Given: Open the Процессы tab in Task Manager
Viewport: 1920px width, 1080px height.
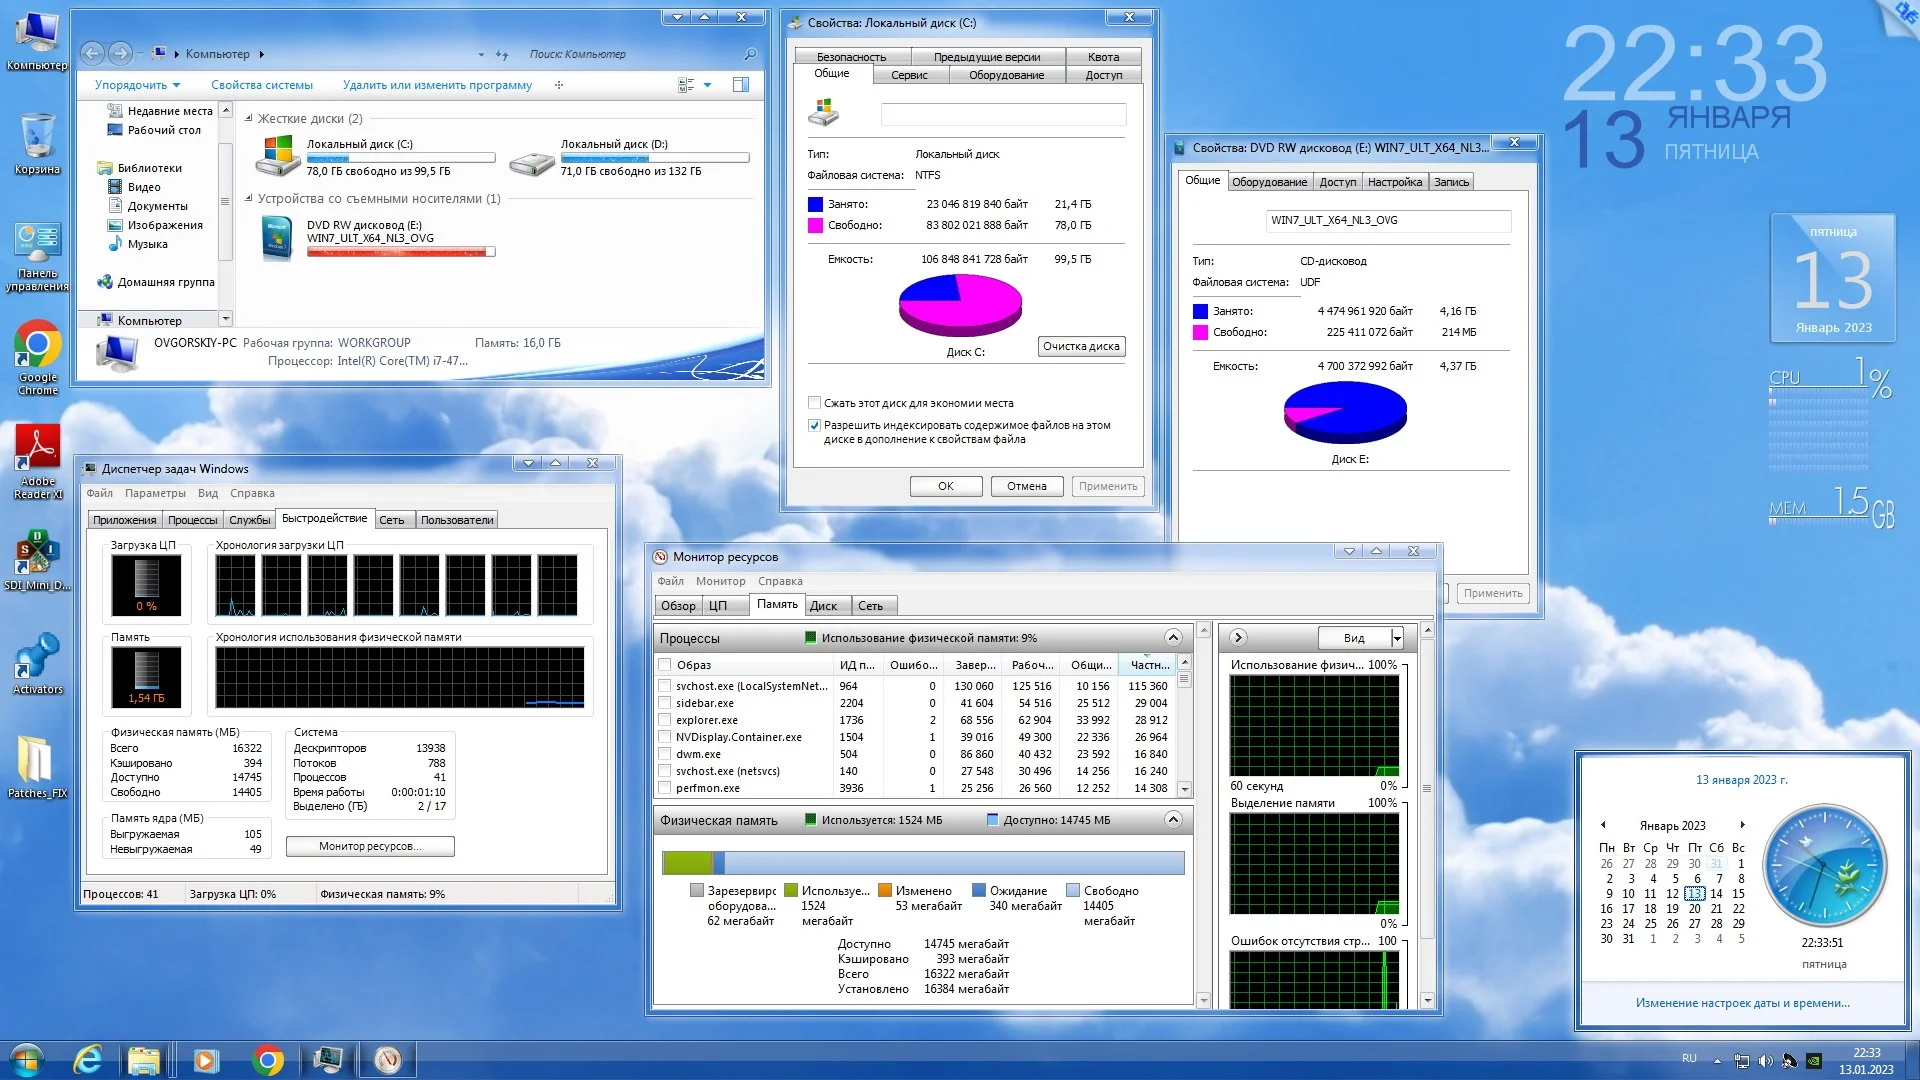Looking at the screenshot, I should (x=192, y=520).
